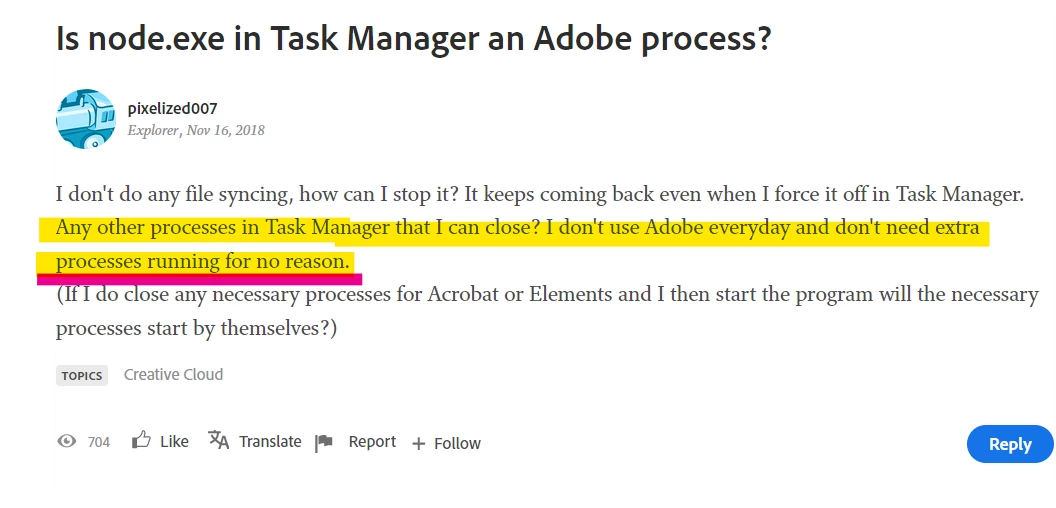Click the pink-underlined text "processes running for no reason"
The width and height of the screenshot is (1056, 508).
pos(203,262)
